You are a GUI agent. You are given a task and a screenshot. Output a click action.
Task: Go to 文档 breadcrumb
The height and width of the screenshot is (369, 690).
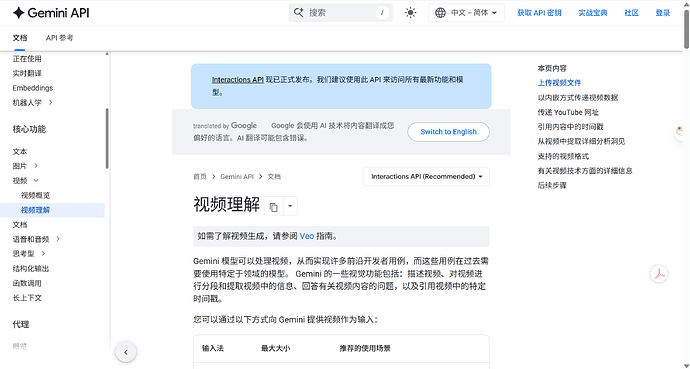[274, 176]
